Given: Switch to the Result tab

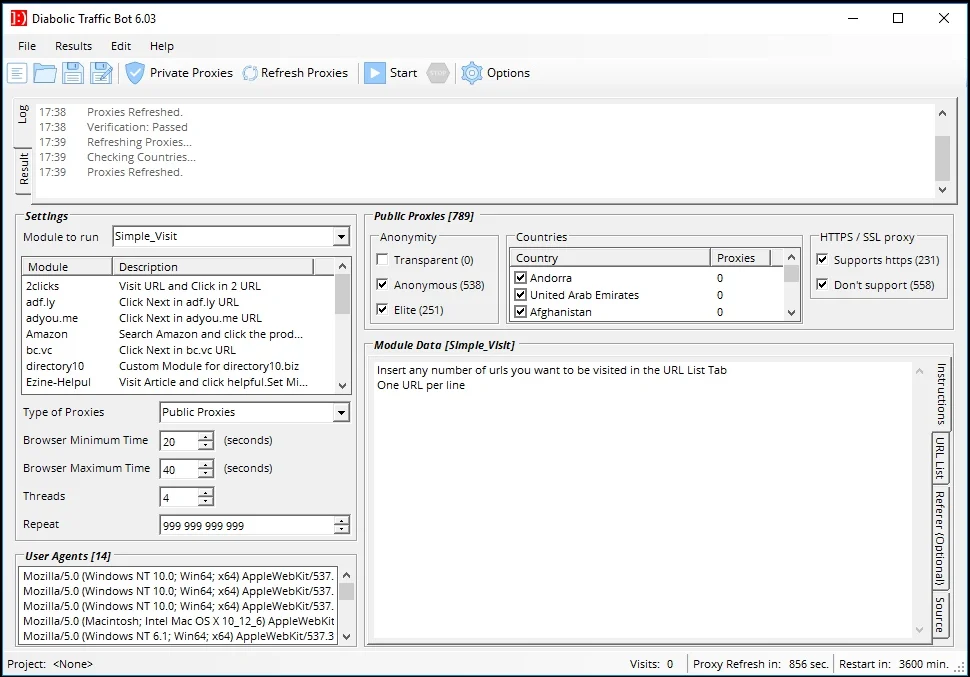Looking at the screenshot, I should (24, 169).
